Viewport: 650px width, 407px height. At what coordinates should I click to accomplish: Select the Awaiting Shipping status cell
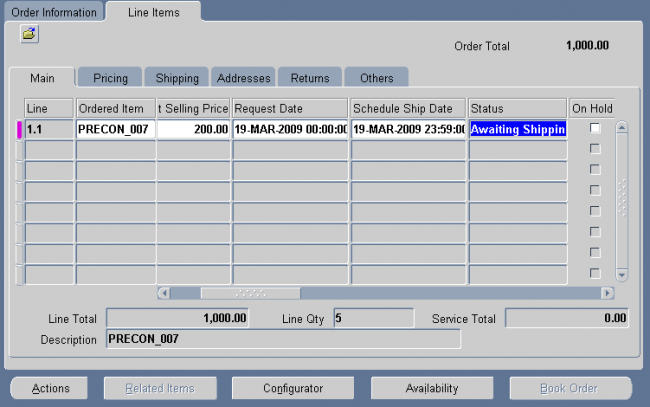point(518,129)
